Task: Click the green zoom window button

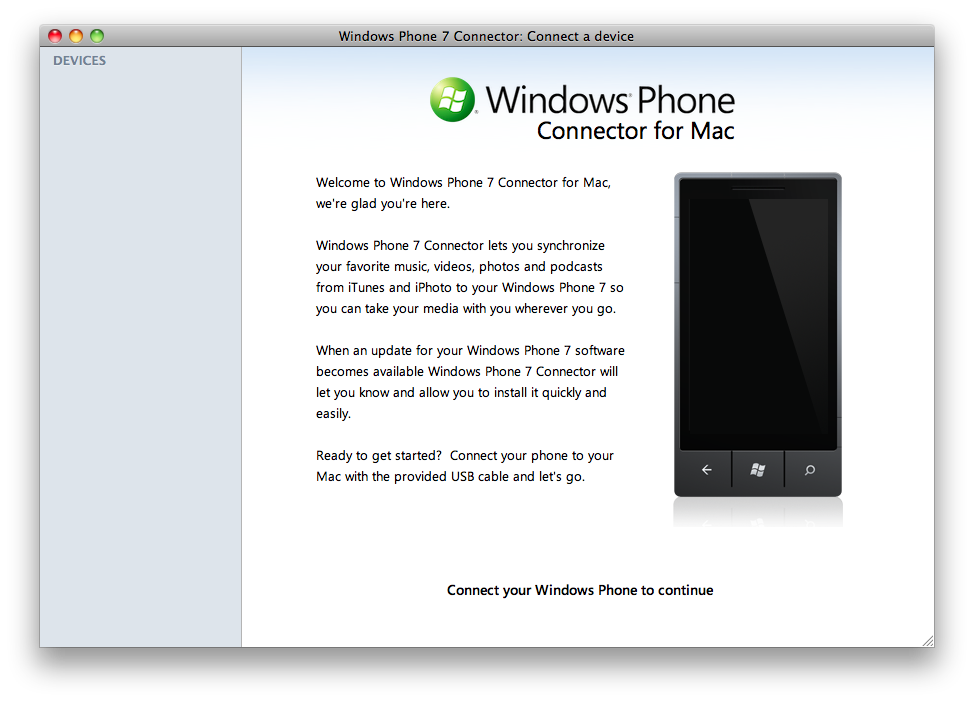Action: point(97,36)
